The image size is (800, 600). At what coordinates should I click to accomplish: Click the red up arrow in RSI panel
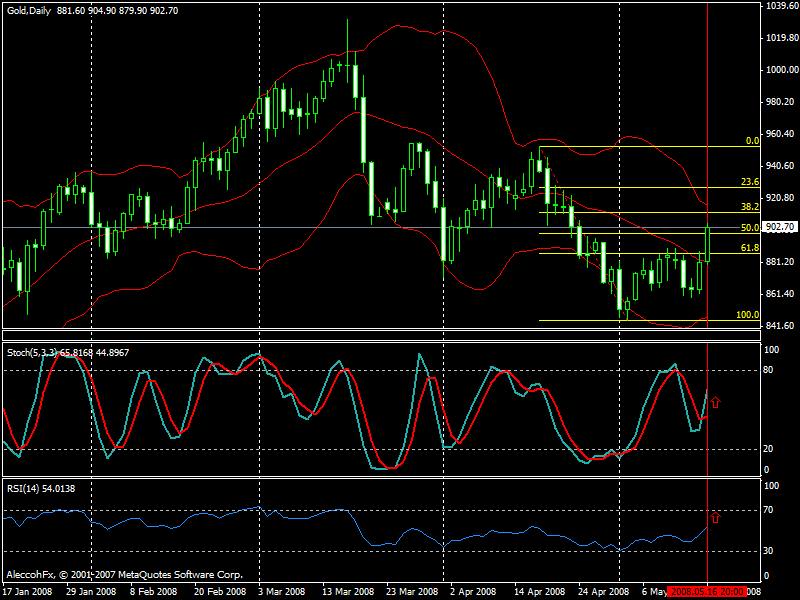click(715, 516)
